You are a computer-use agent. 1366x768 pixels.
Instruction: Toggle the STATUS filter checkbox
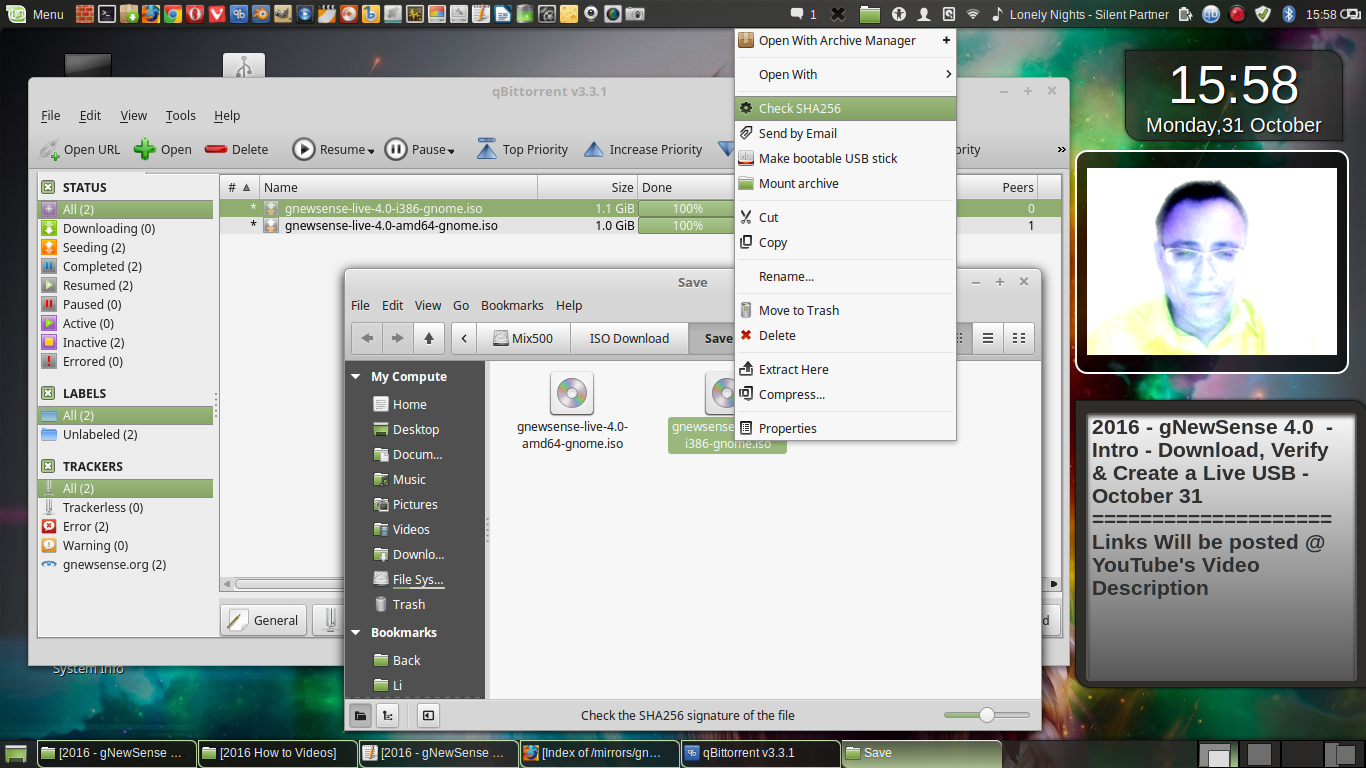click(x=48, y=187)
